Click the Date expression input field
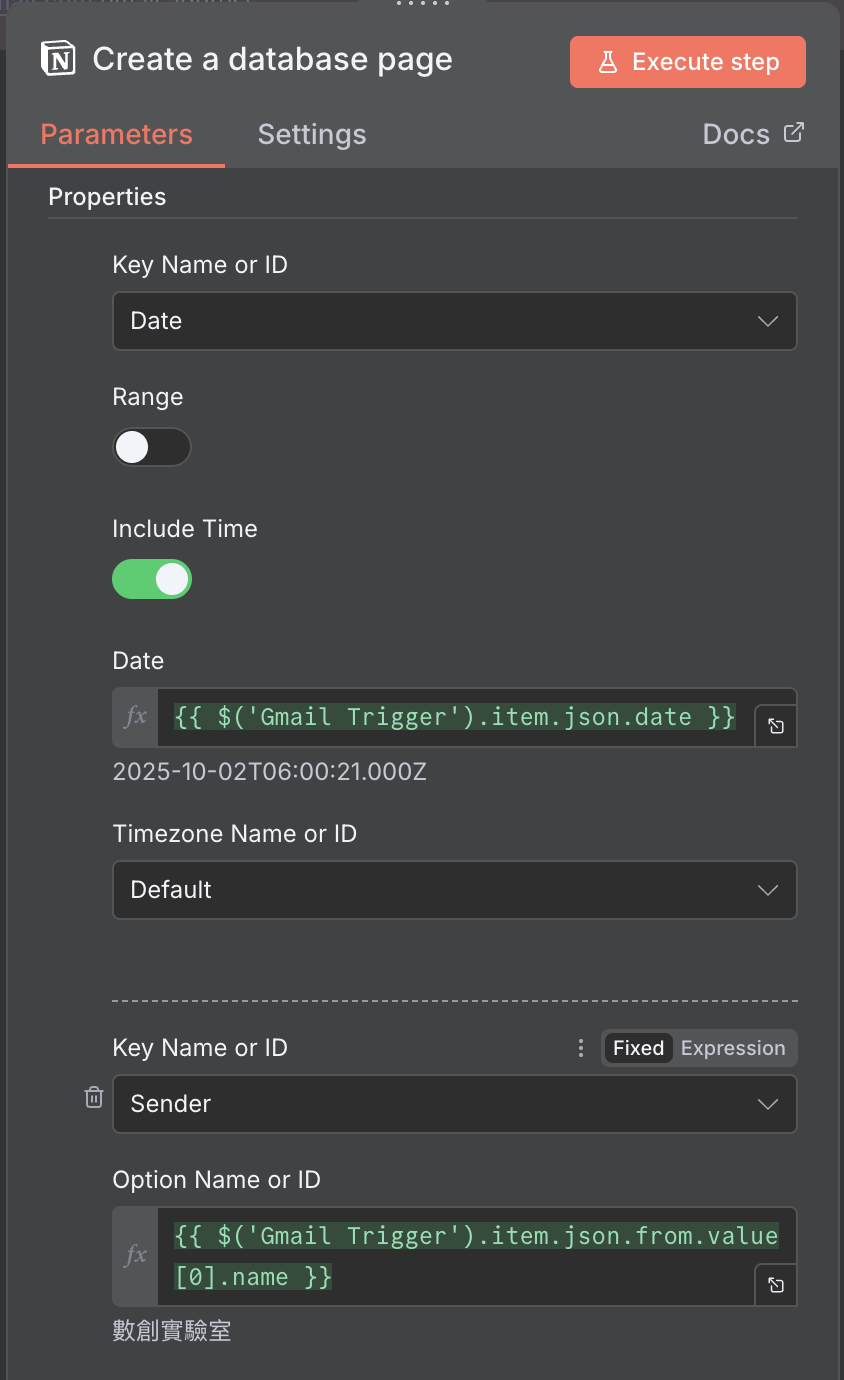This screenshot has width=844, height=1380. tap(455, 717)
